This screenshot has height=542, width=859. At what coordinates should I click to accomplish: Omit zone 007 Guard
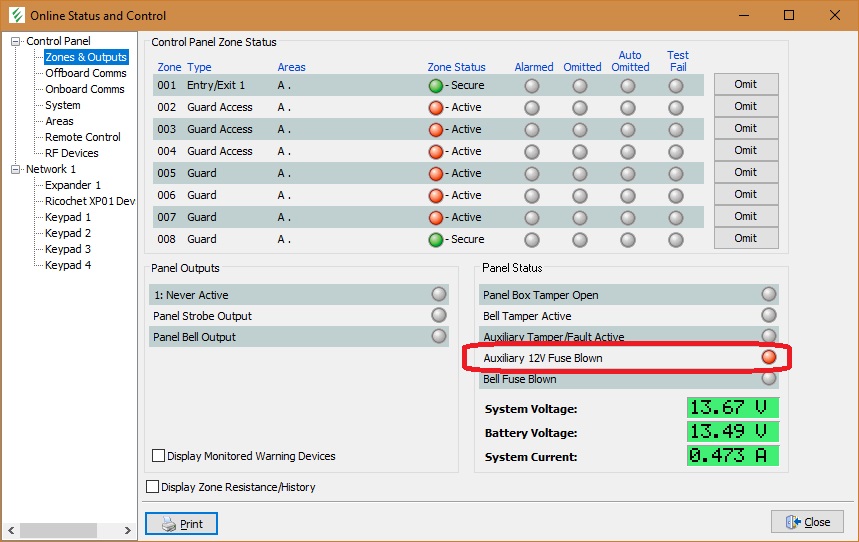(x=746, y=216)
